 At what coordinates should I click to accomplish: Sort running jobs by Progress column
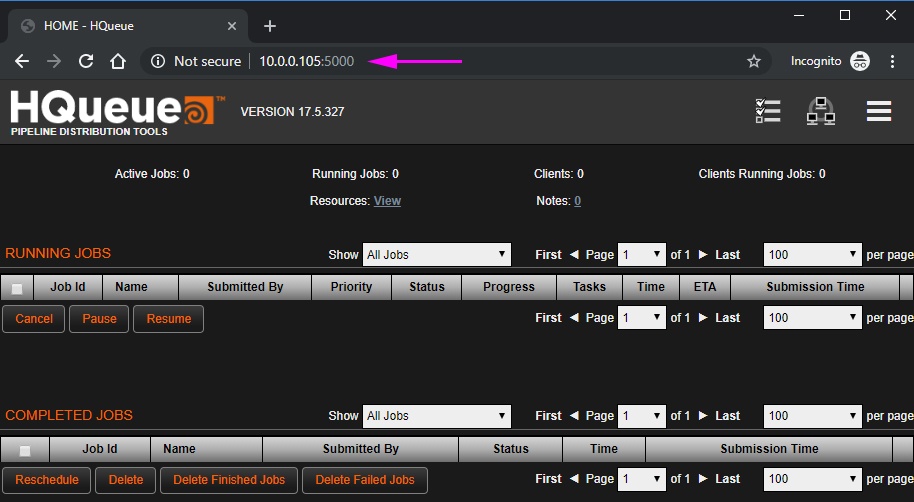tap(509, 287)
